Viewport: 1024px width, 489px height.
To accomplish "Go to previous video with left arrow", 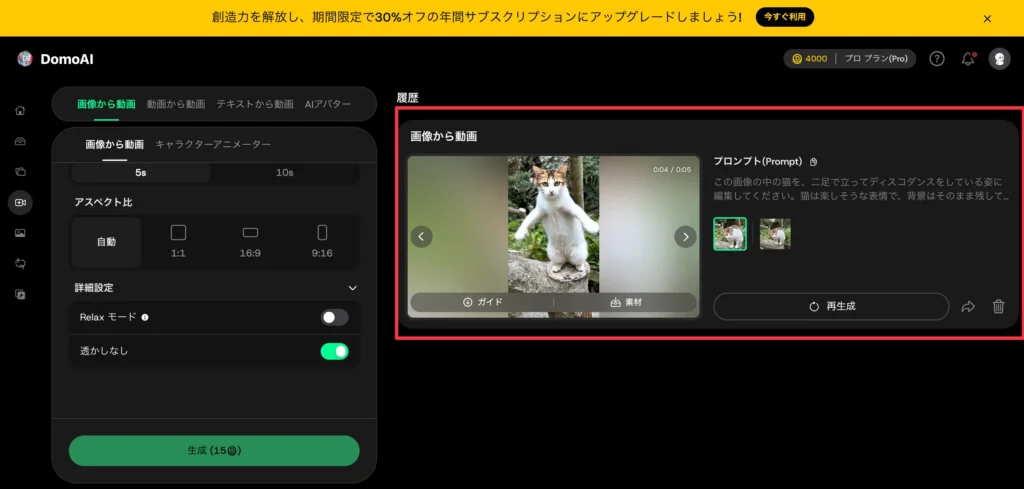I will [421, 236].
